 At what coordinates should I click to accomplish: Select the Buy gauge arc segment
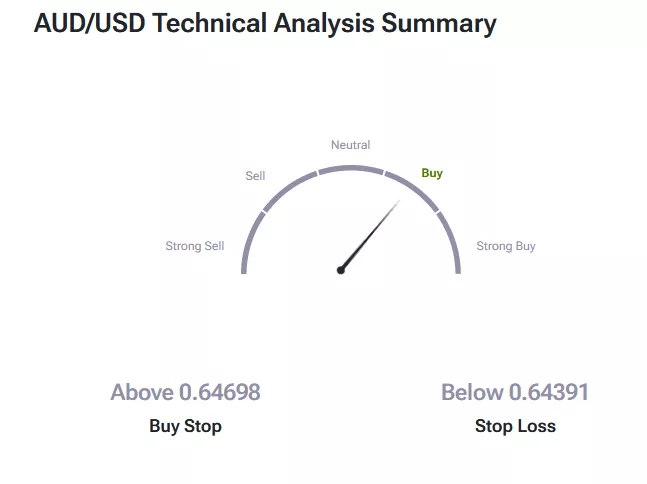click(x=412, y=187)
